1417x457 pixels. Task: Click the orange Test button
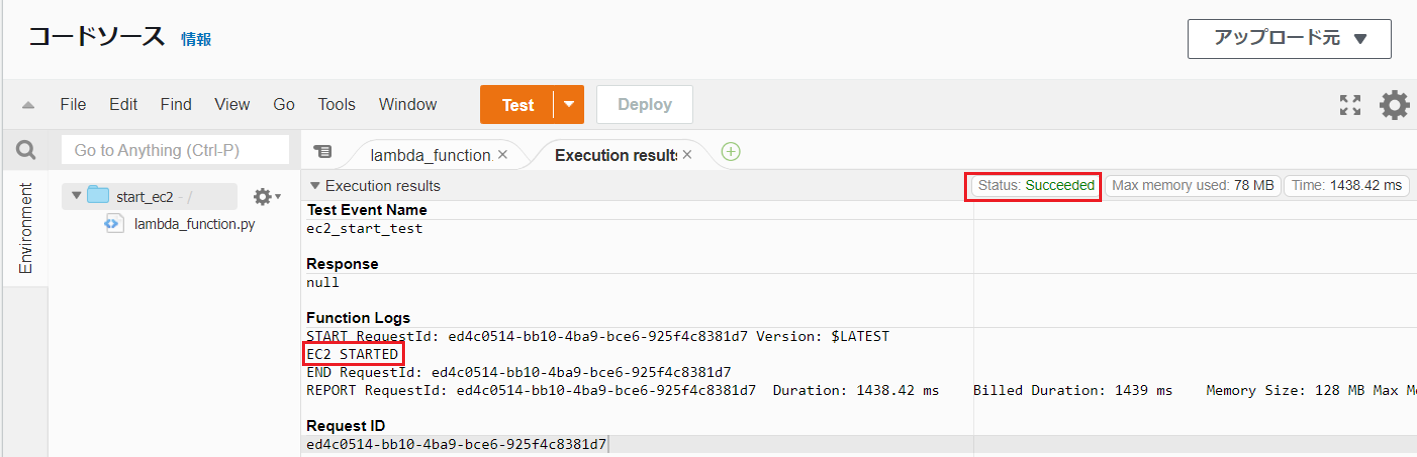[x=517, y=105]
